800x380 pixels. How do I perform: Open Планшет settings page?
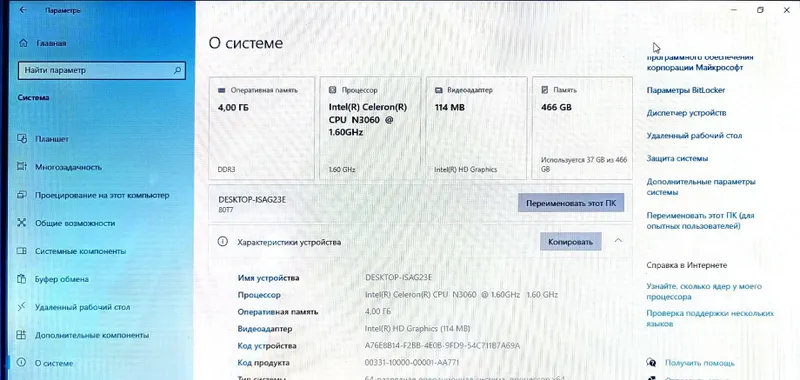[52, 139]
